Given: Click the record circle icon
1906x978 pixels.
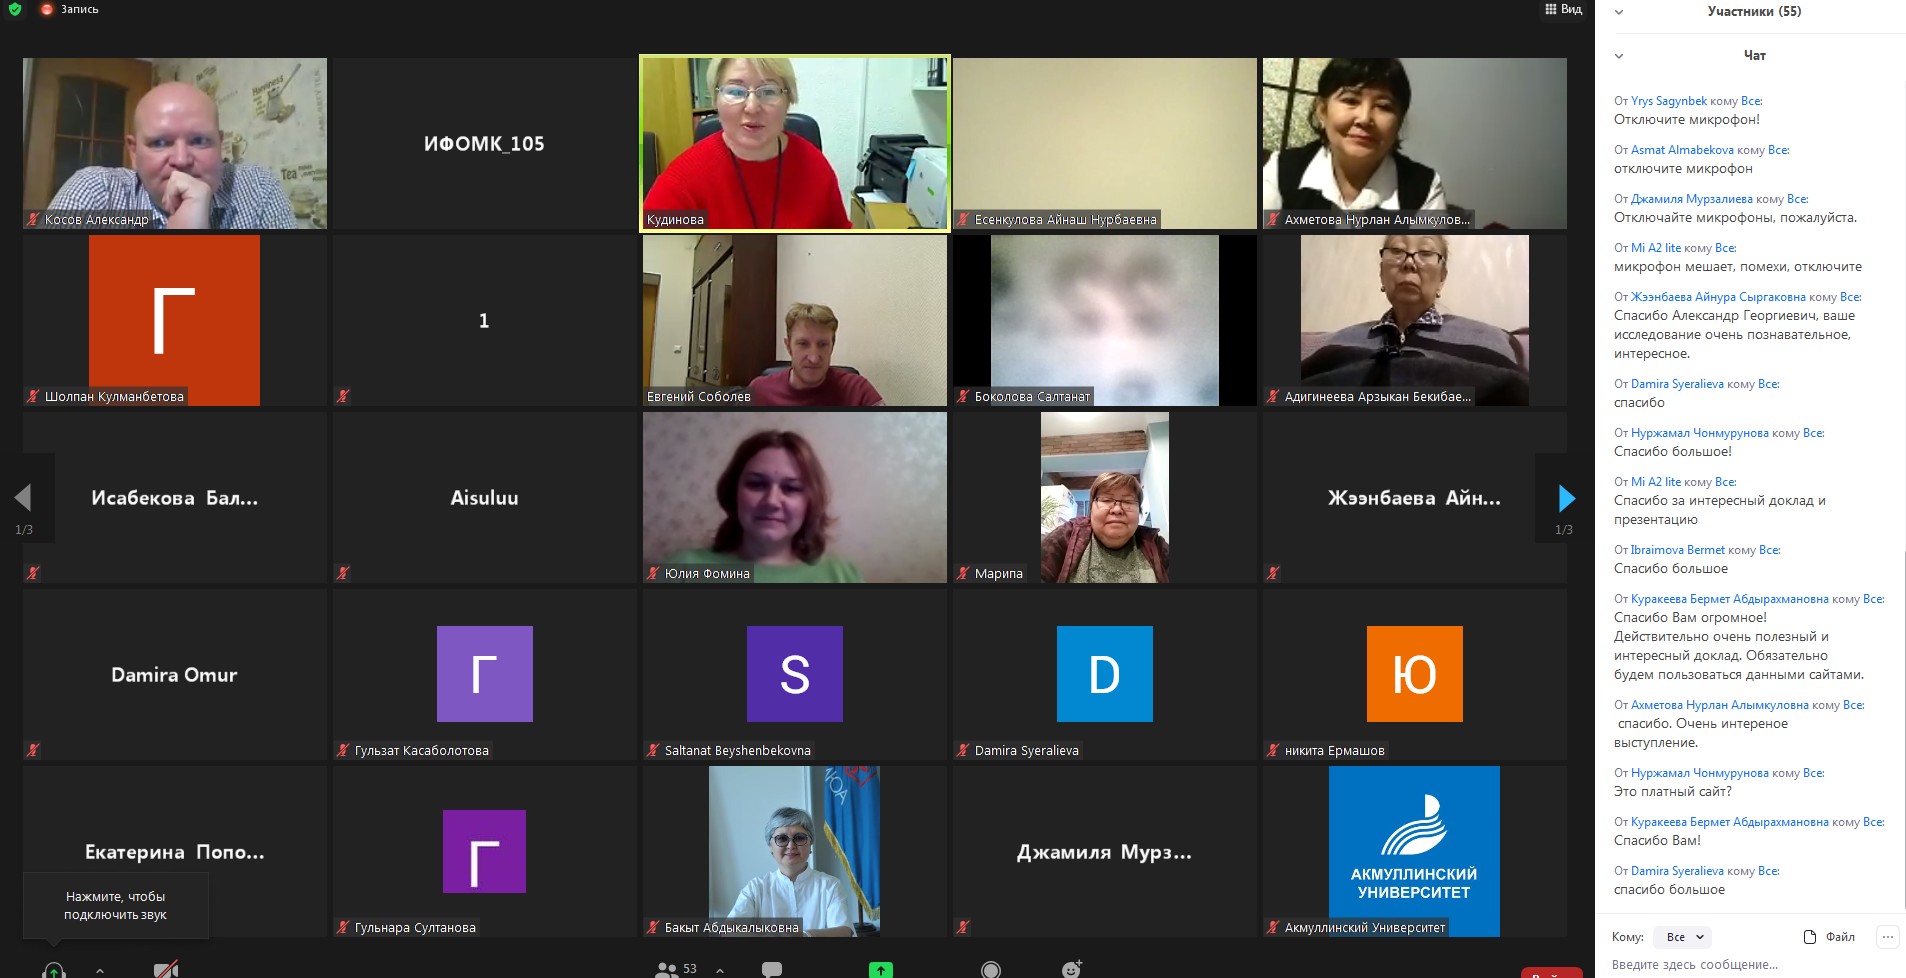Looking at the screenshot, I should [x=991, y=969].
